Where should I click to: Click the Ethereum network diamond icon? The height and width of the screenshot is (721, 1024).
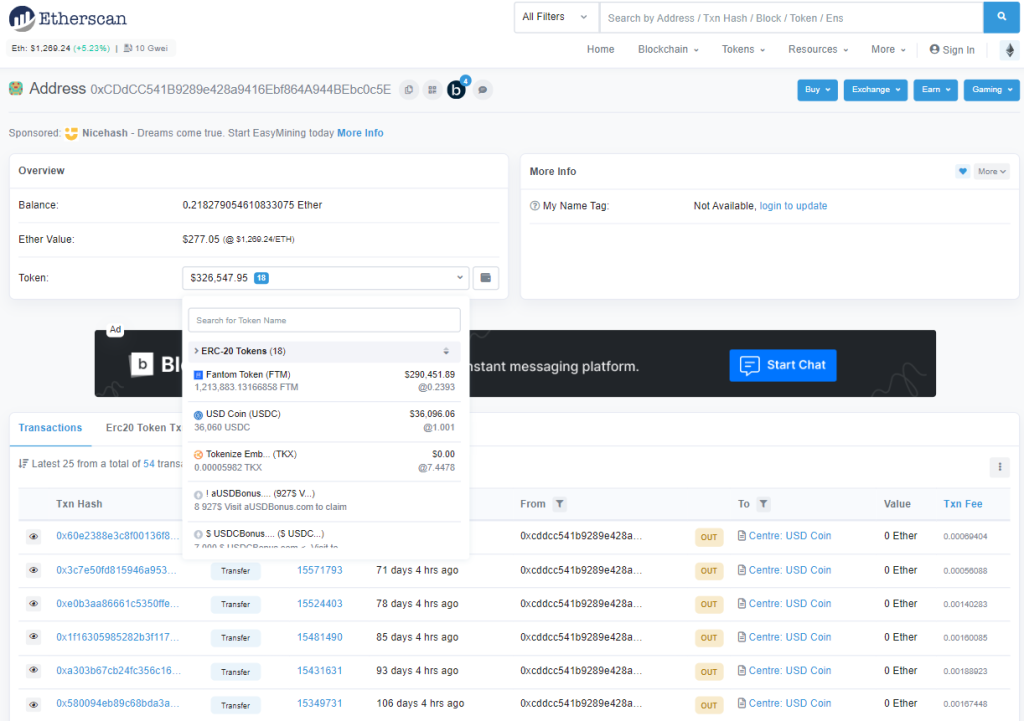1010,50
